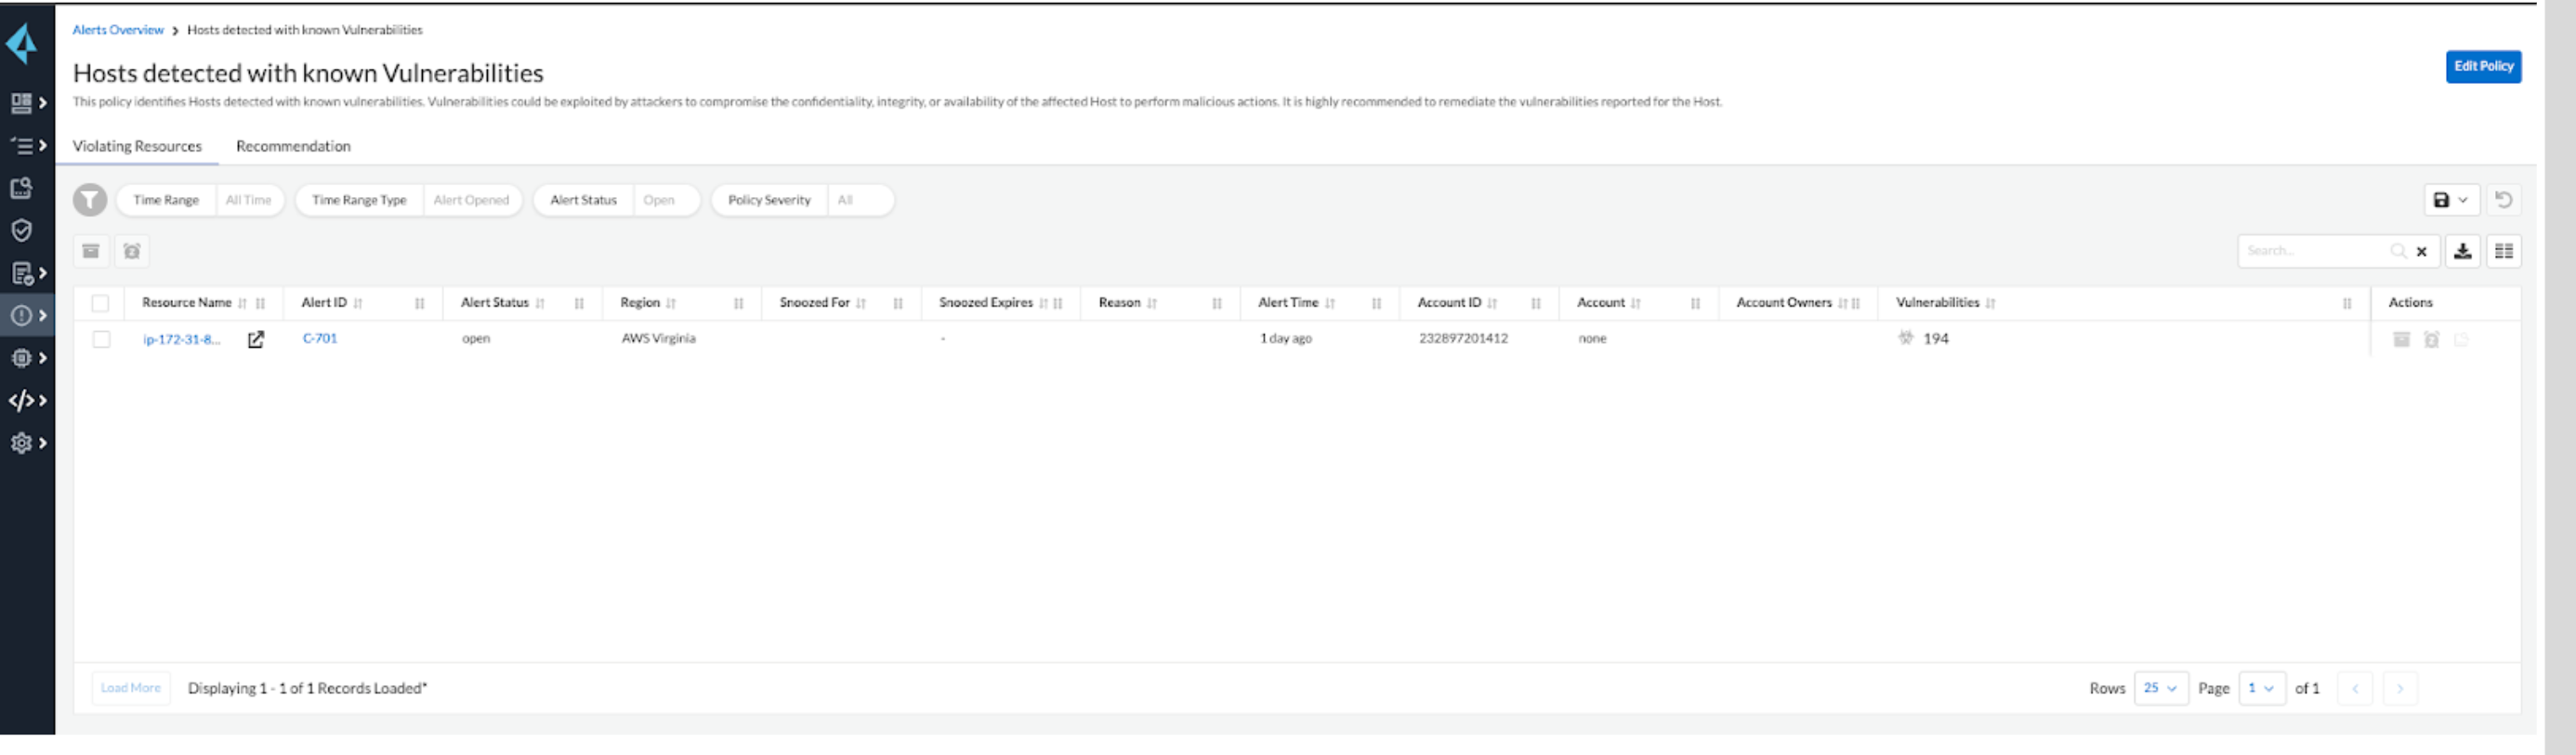Click the Prisma Cloud logo in sidebar
Screen dimensions: 2576x755
[22, 44]
